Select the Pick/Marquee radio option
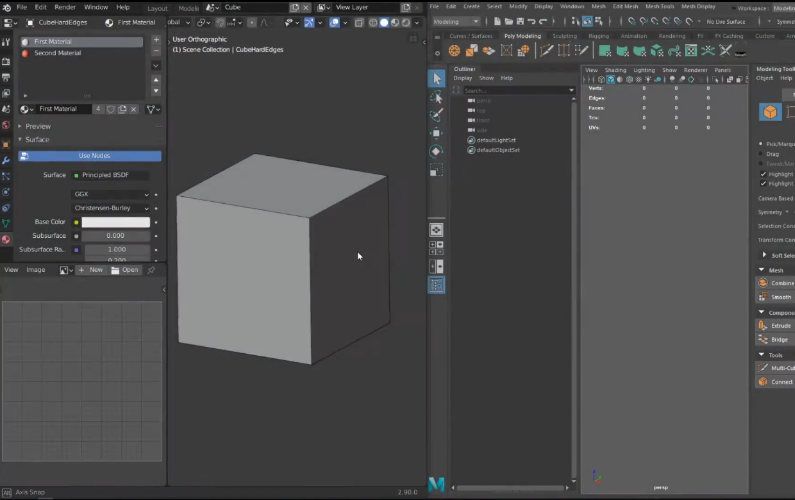Screen dimensions: 795x500 [x=761, y=144]
